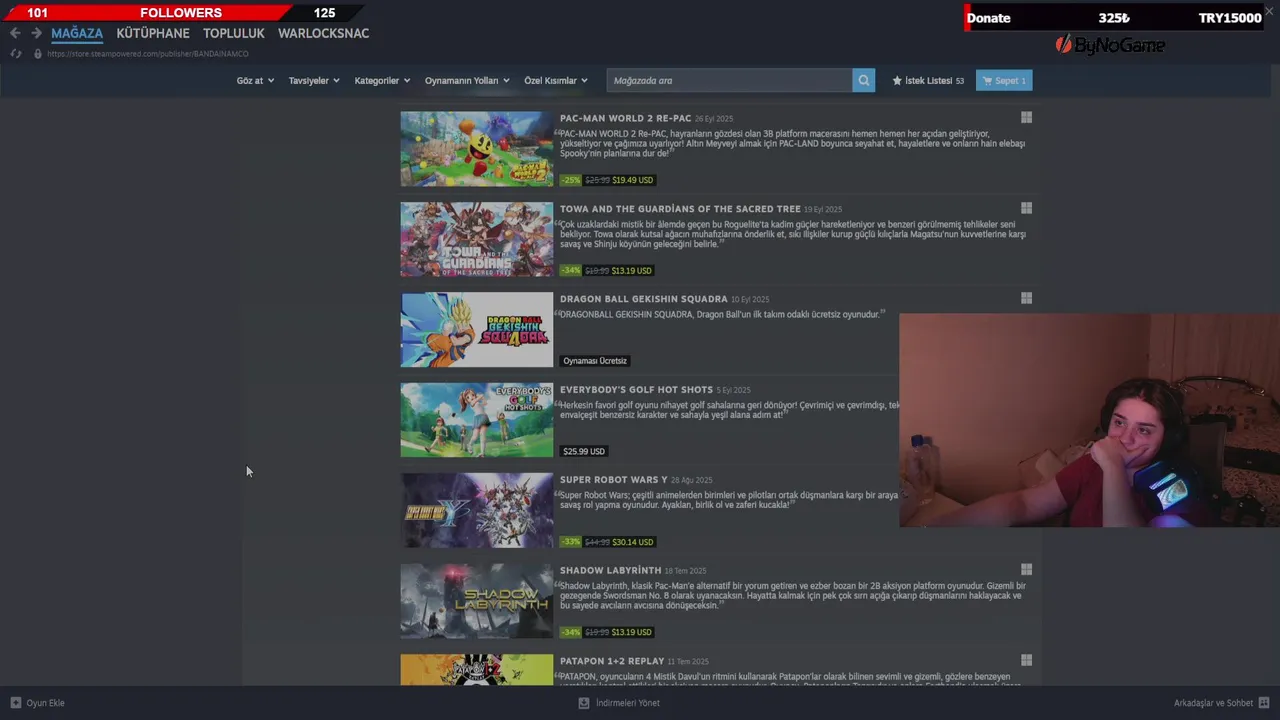Image resolution: width=1280 pixels, height=720 pixels.
Task: Open the wishlist star icon
Action: pos(897,81)
